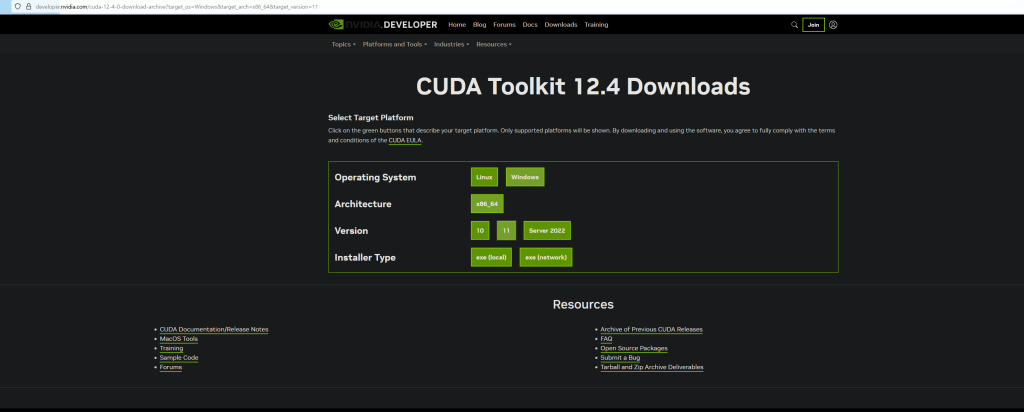Screen dimensions: 1024x412
Task: Expand the Industries dropdown
Action: pos(451,44)
